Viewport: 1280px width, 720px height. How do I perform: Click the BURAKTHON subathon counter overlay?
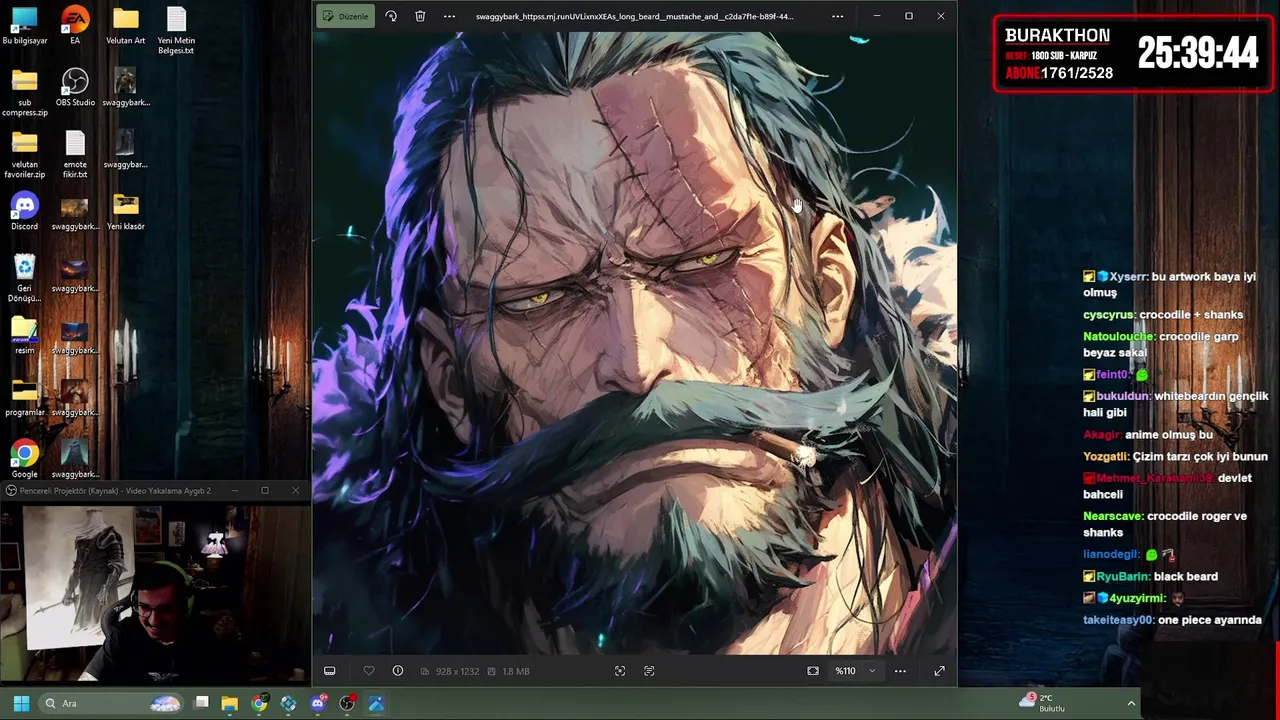tap(1133, 54)
